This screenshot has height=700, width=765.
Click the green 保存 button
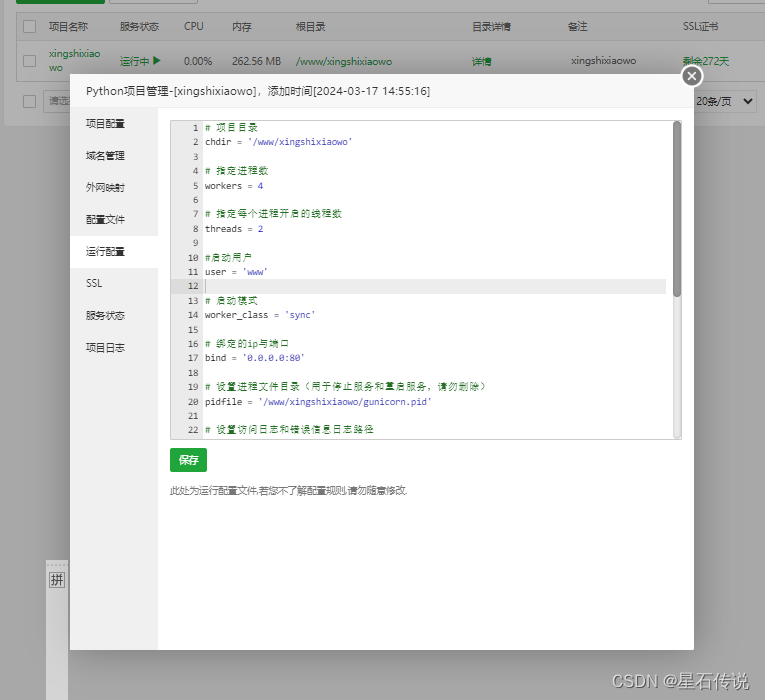click(188, 460)
